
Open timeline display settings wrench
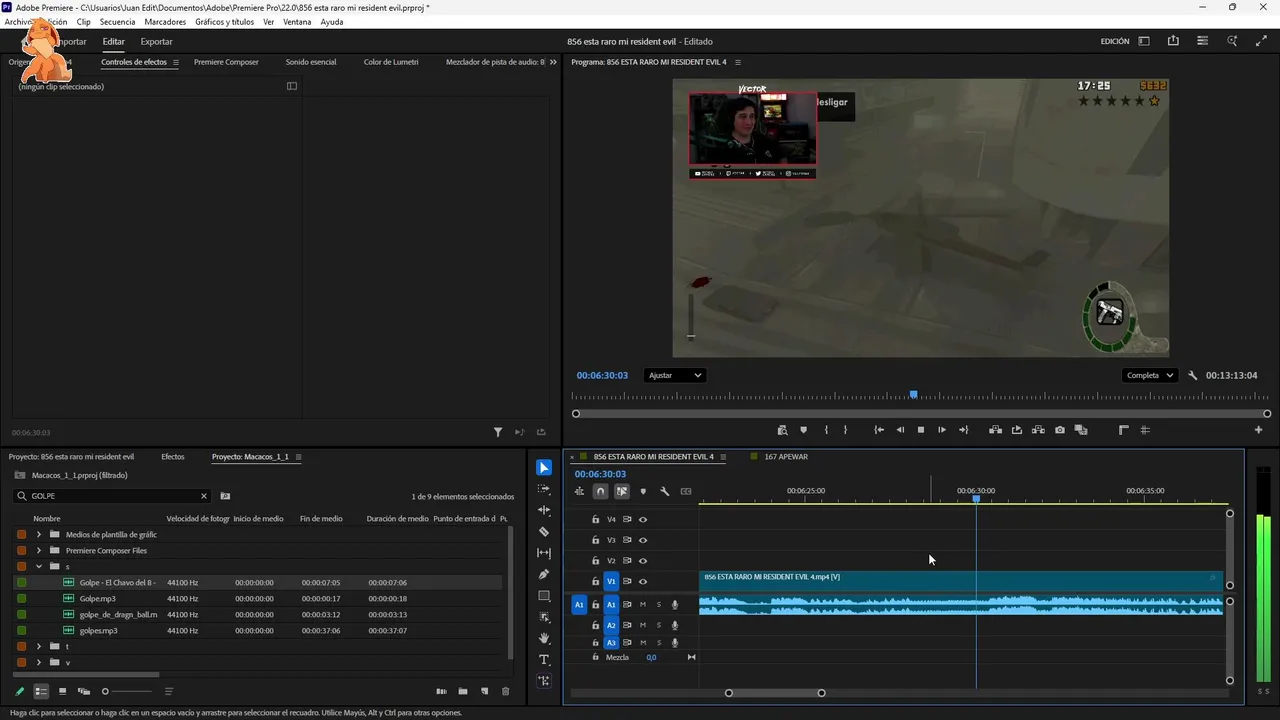(664, 491)
